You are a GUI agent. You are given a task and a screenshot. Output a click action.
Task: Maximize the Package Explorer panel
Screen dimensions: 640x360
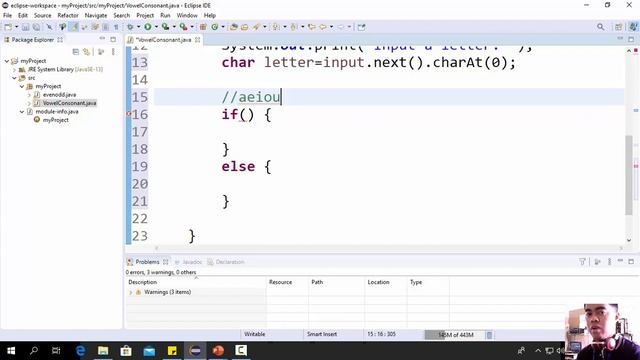[x=113, y=40]
